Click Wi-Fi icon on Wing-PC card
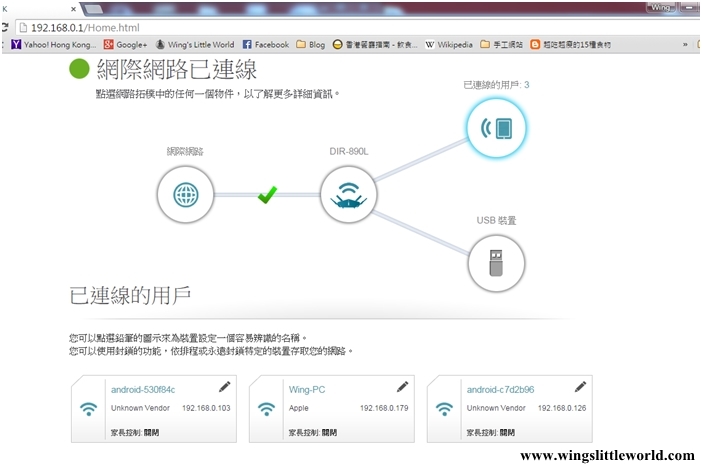702x469 pixels. tap(266, 409)
